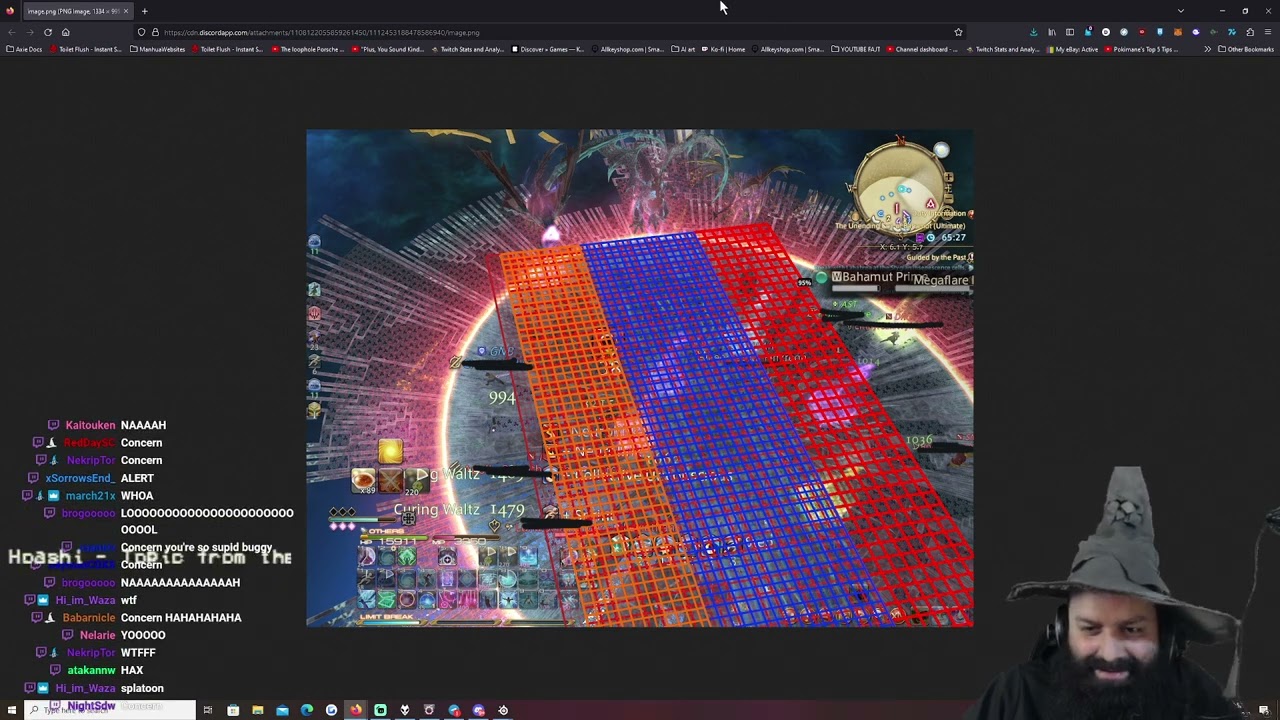Click chat user Kaitouken
Viewport: 1280px width, 720px height.
90,425
